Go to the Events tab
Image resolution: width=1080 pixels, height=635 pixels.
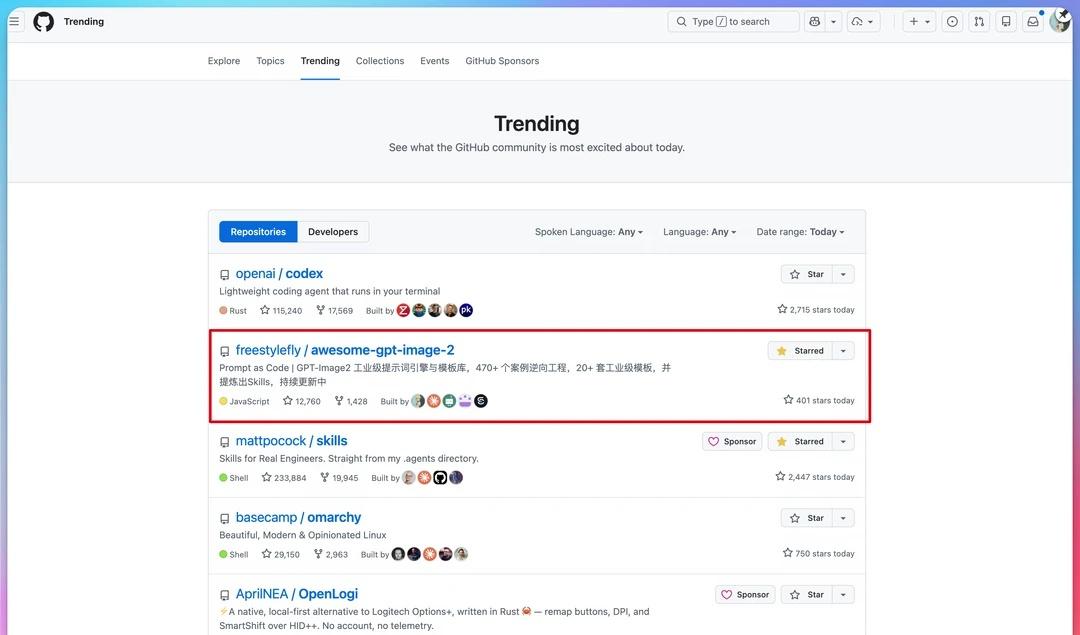coord(435,61)
